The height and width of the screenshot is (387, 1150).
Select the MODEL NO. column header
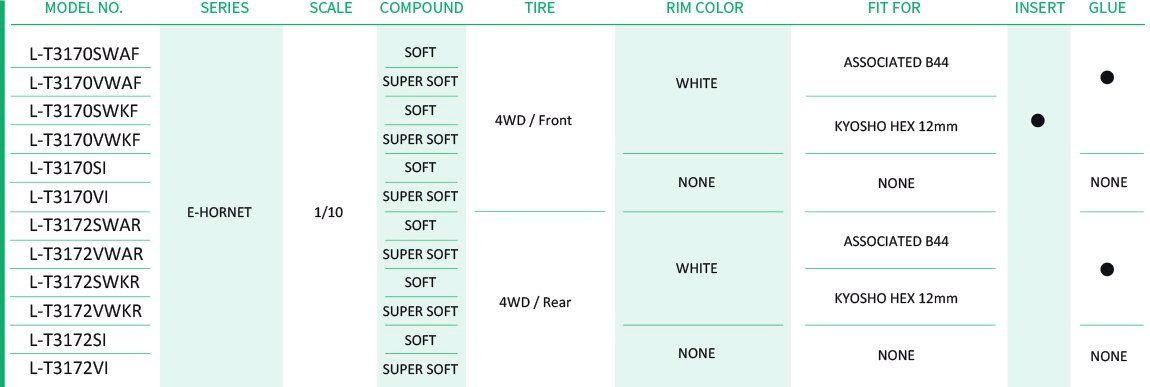[84, 9]
